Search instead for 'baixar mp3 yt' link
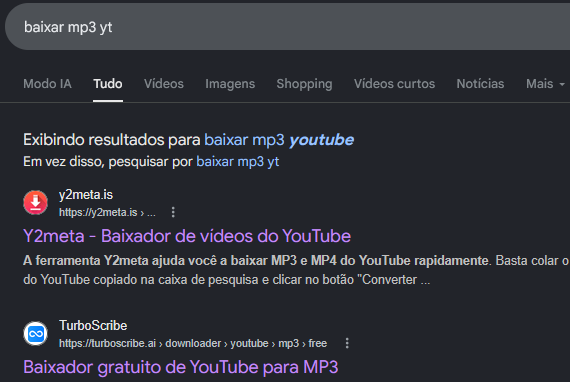570x382 pixels. click(x=238, y=162)
